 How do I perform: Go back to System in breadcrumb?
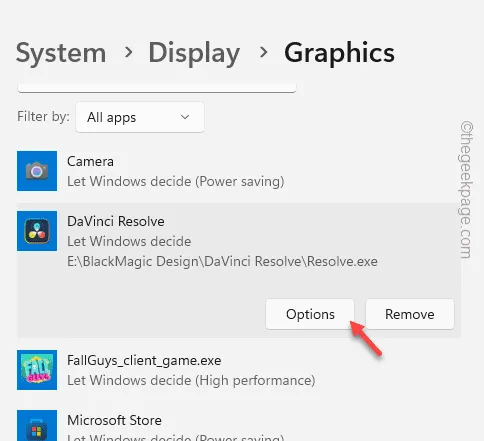point(61,53)
